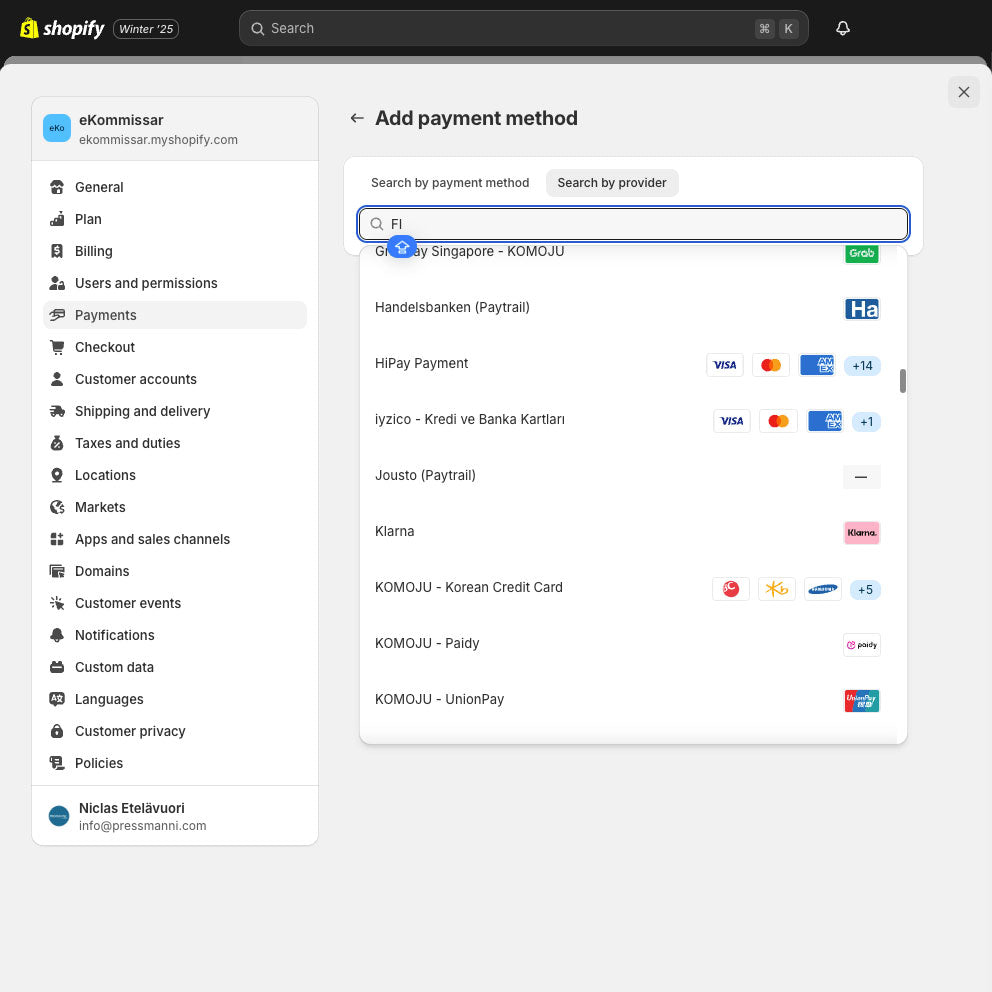Click the UnionPay logo icon

click(861, 700)
